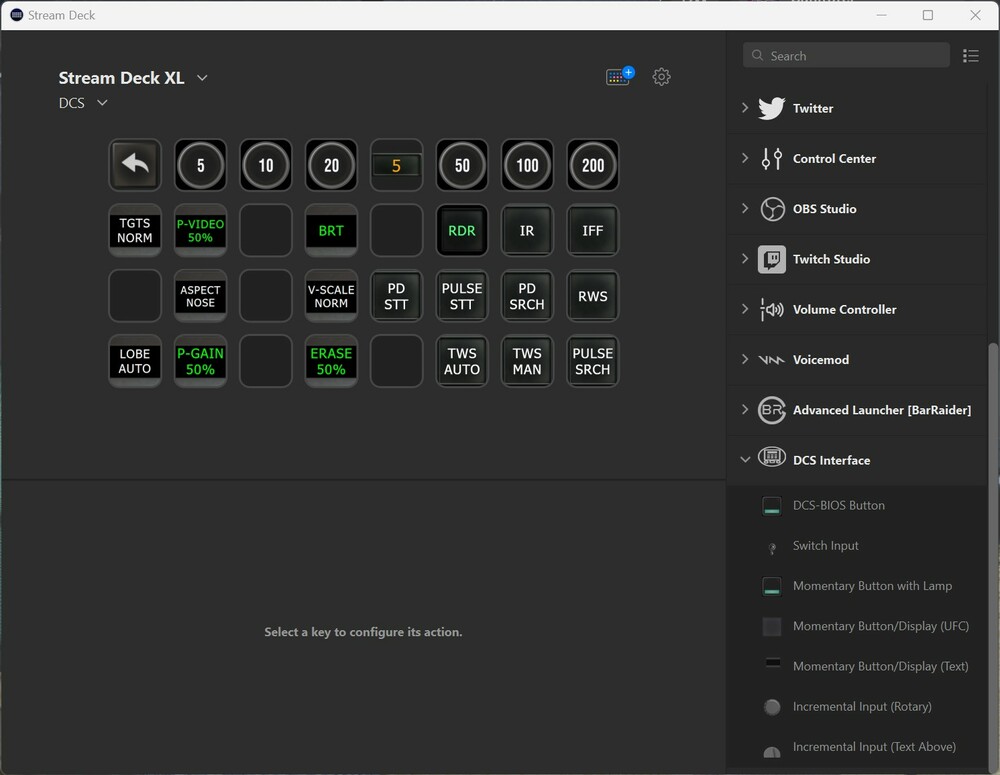The image size is (1000, 775).
Task: Select the TGTS NORM key
Action: pos(135,230)
